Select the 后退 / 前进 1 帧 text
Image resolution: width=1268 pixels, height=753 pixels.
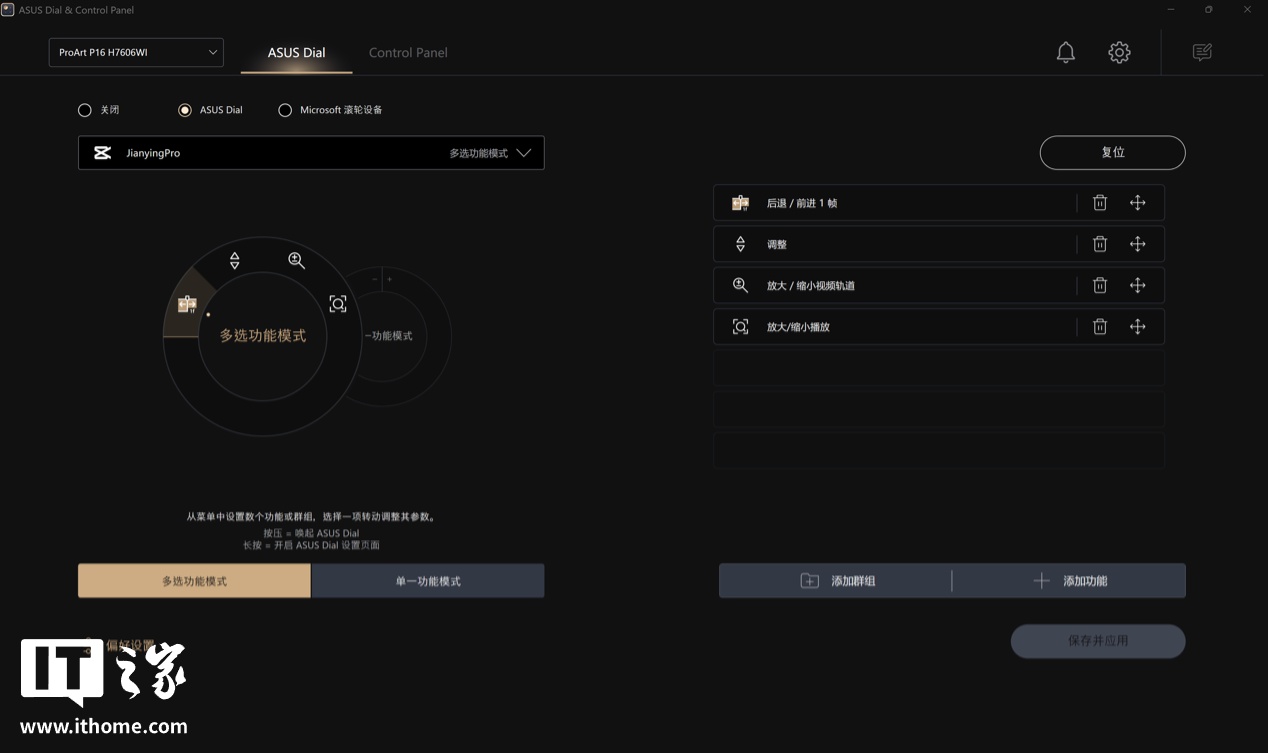click(x=802, y=203)
